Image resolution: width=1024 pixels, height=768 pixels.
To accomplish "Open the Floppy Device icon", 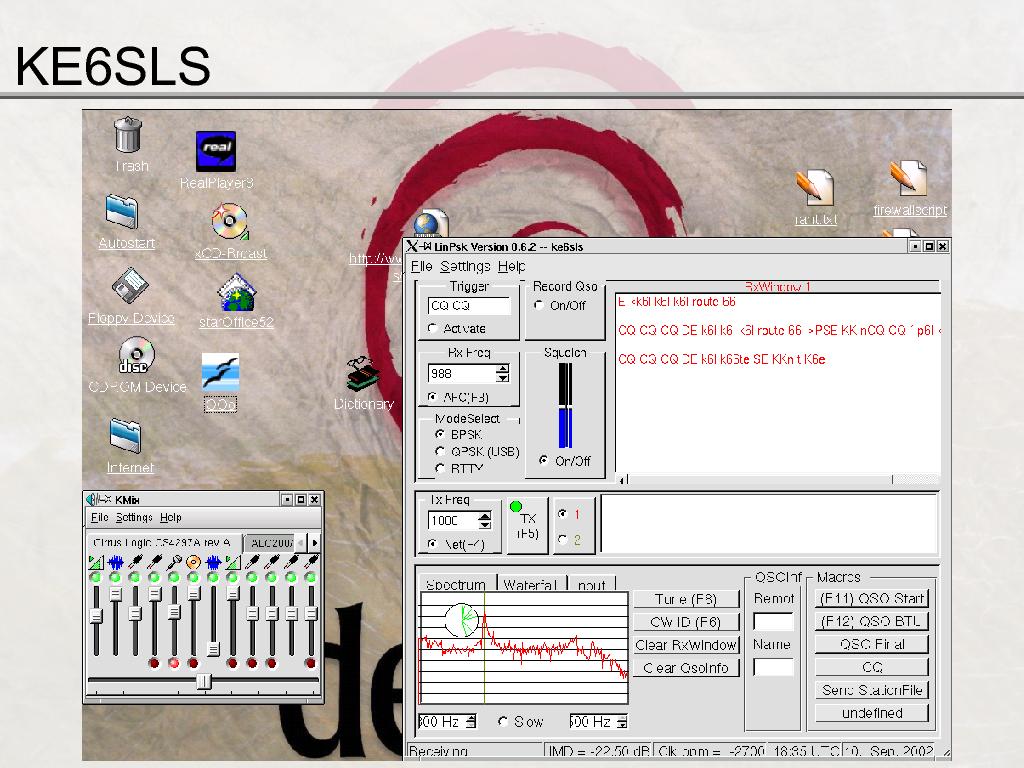I will [130, 286].
